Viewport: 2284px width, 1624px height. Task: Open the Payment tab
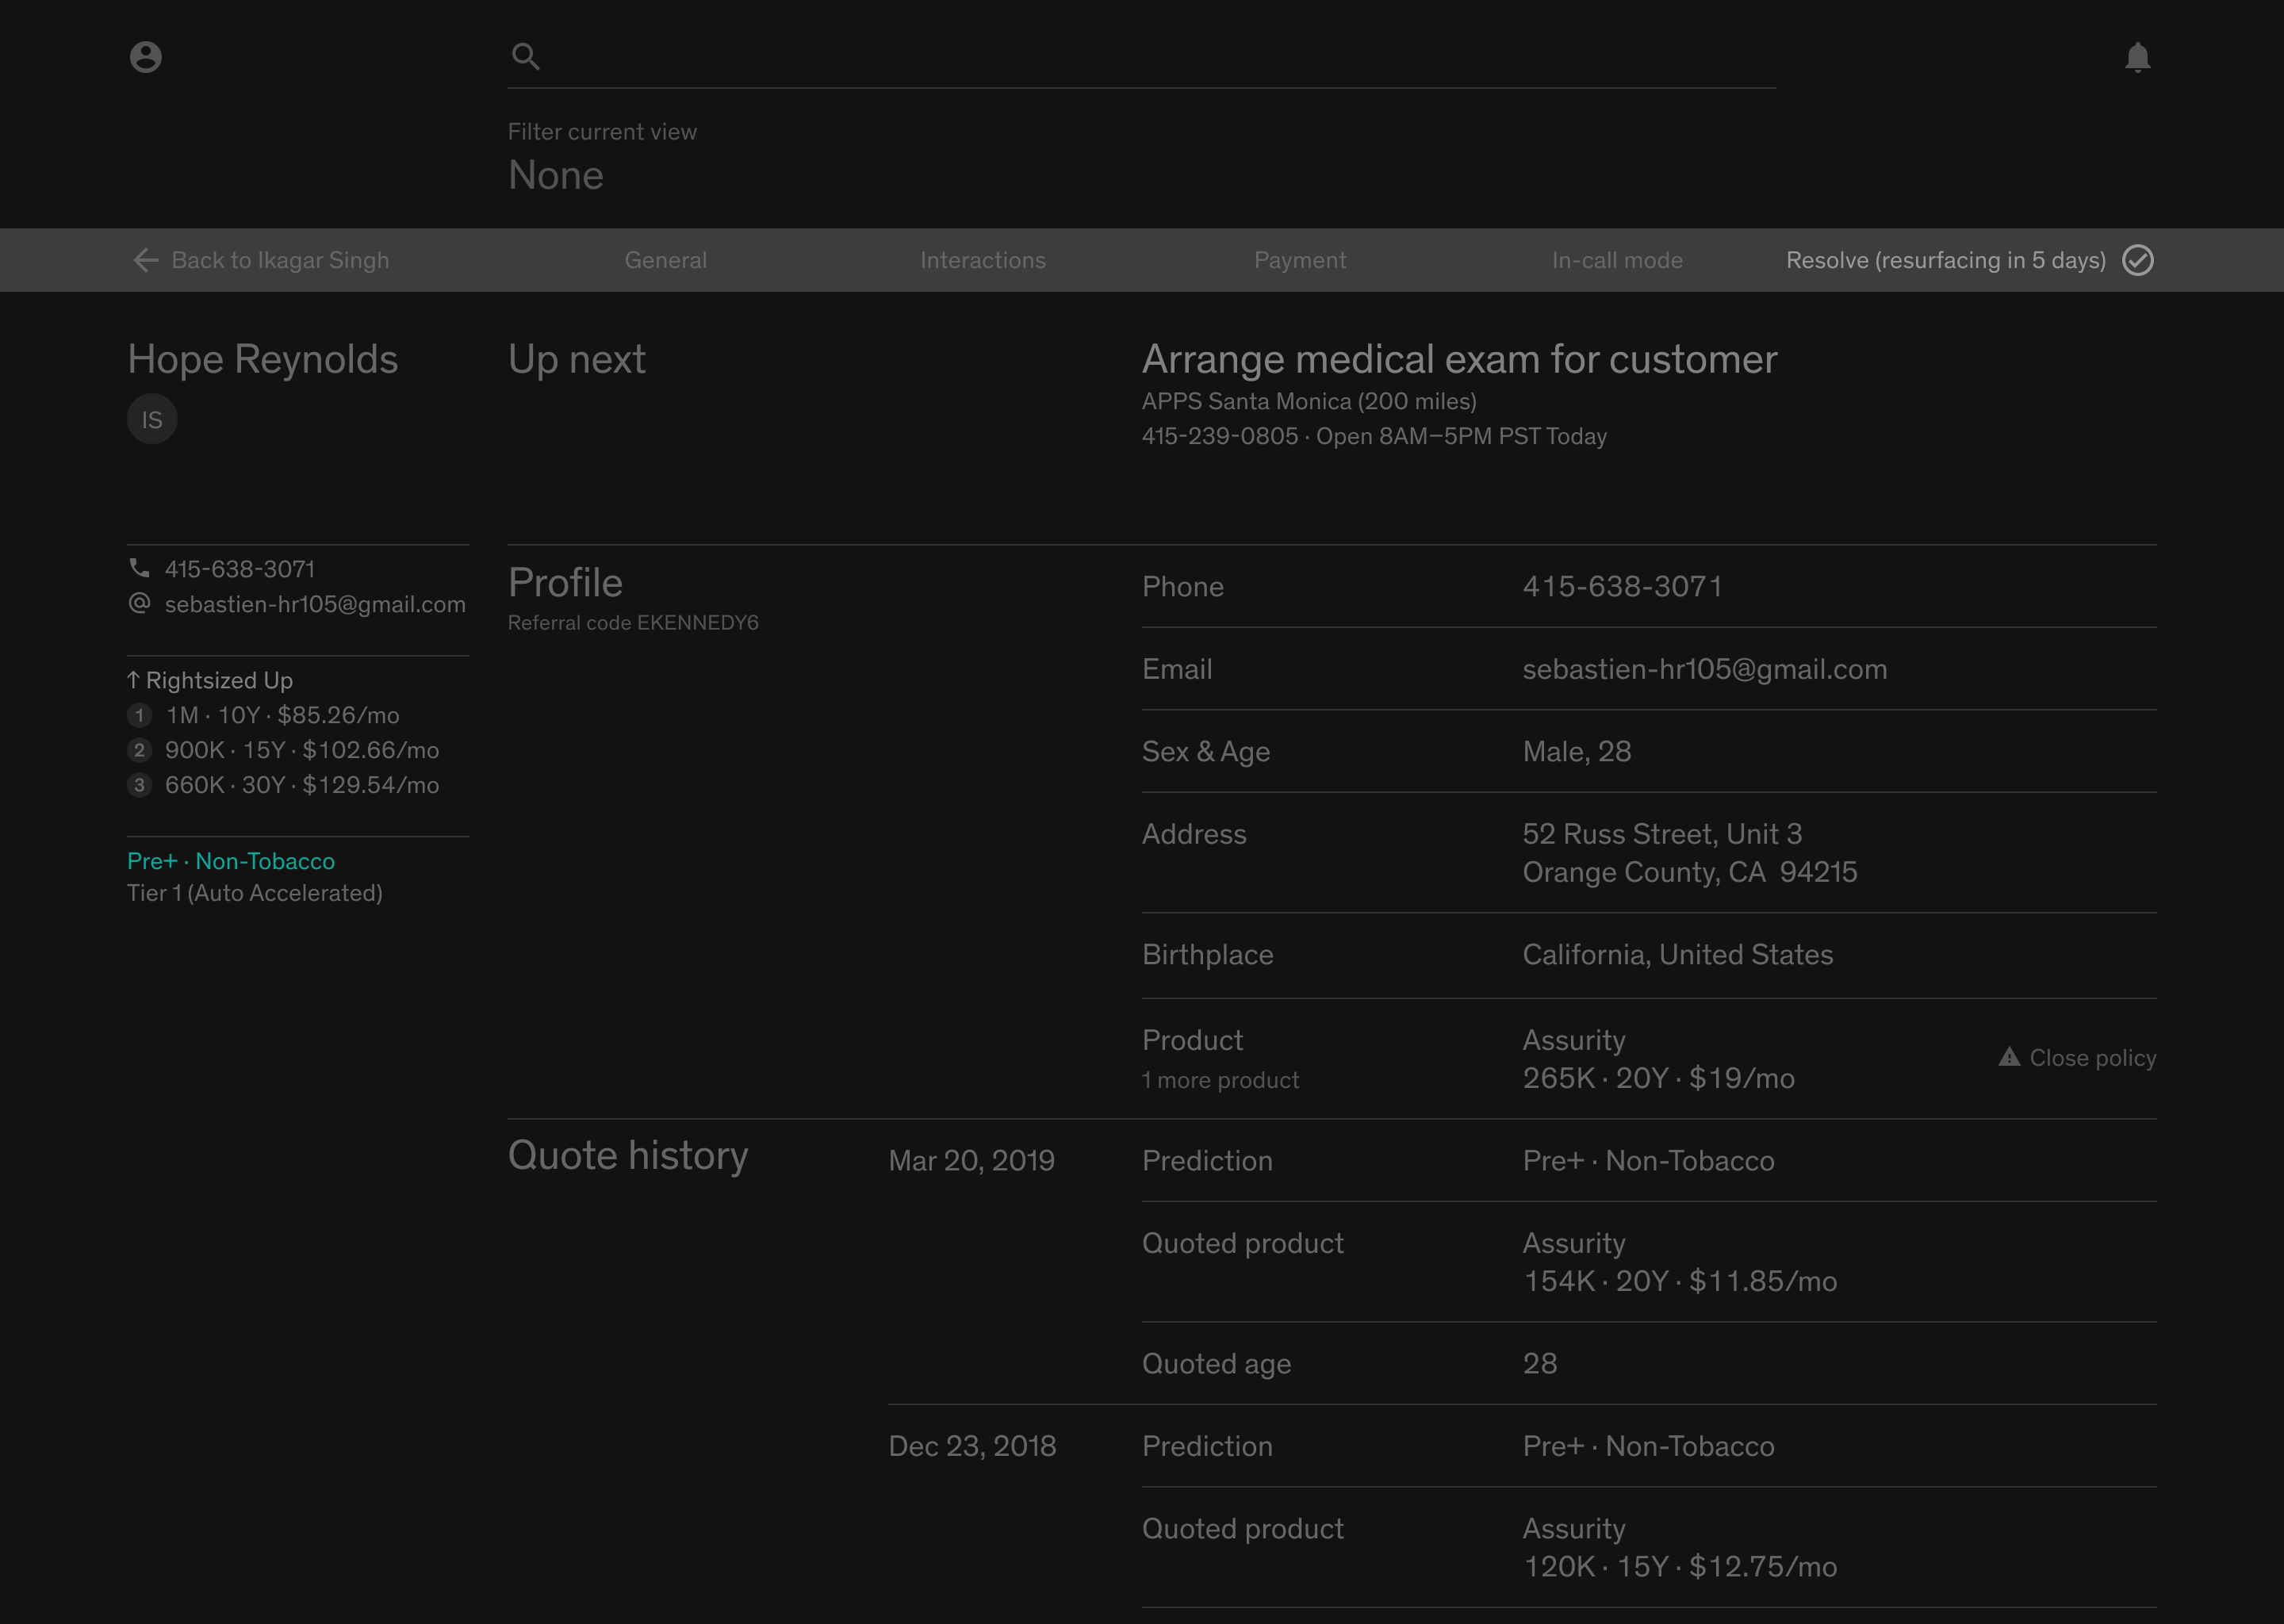point(1300,260)
